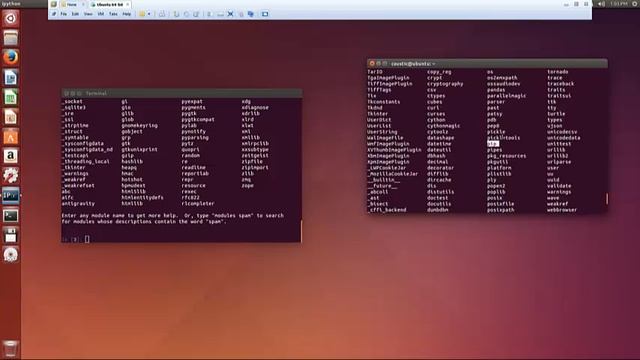Click the full screen toolbar icon
The height and width of the screenshot is (360, 640).
(x=230, y=14)
